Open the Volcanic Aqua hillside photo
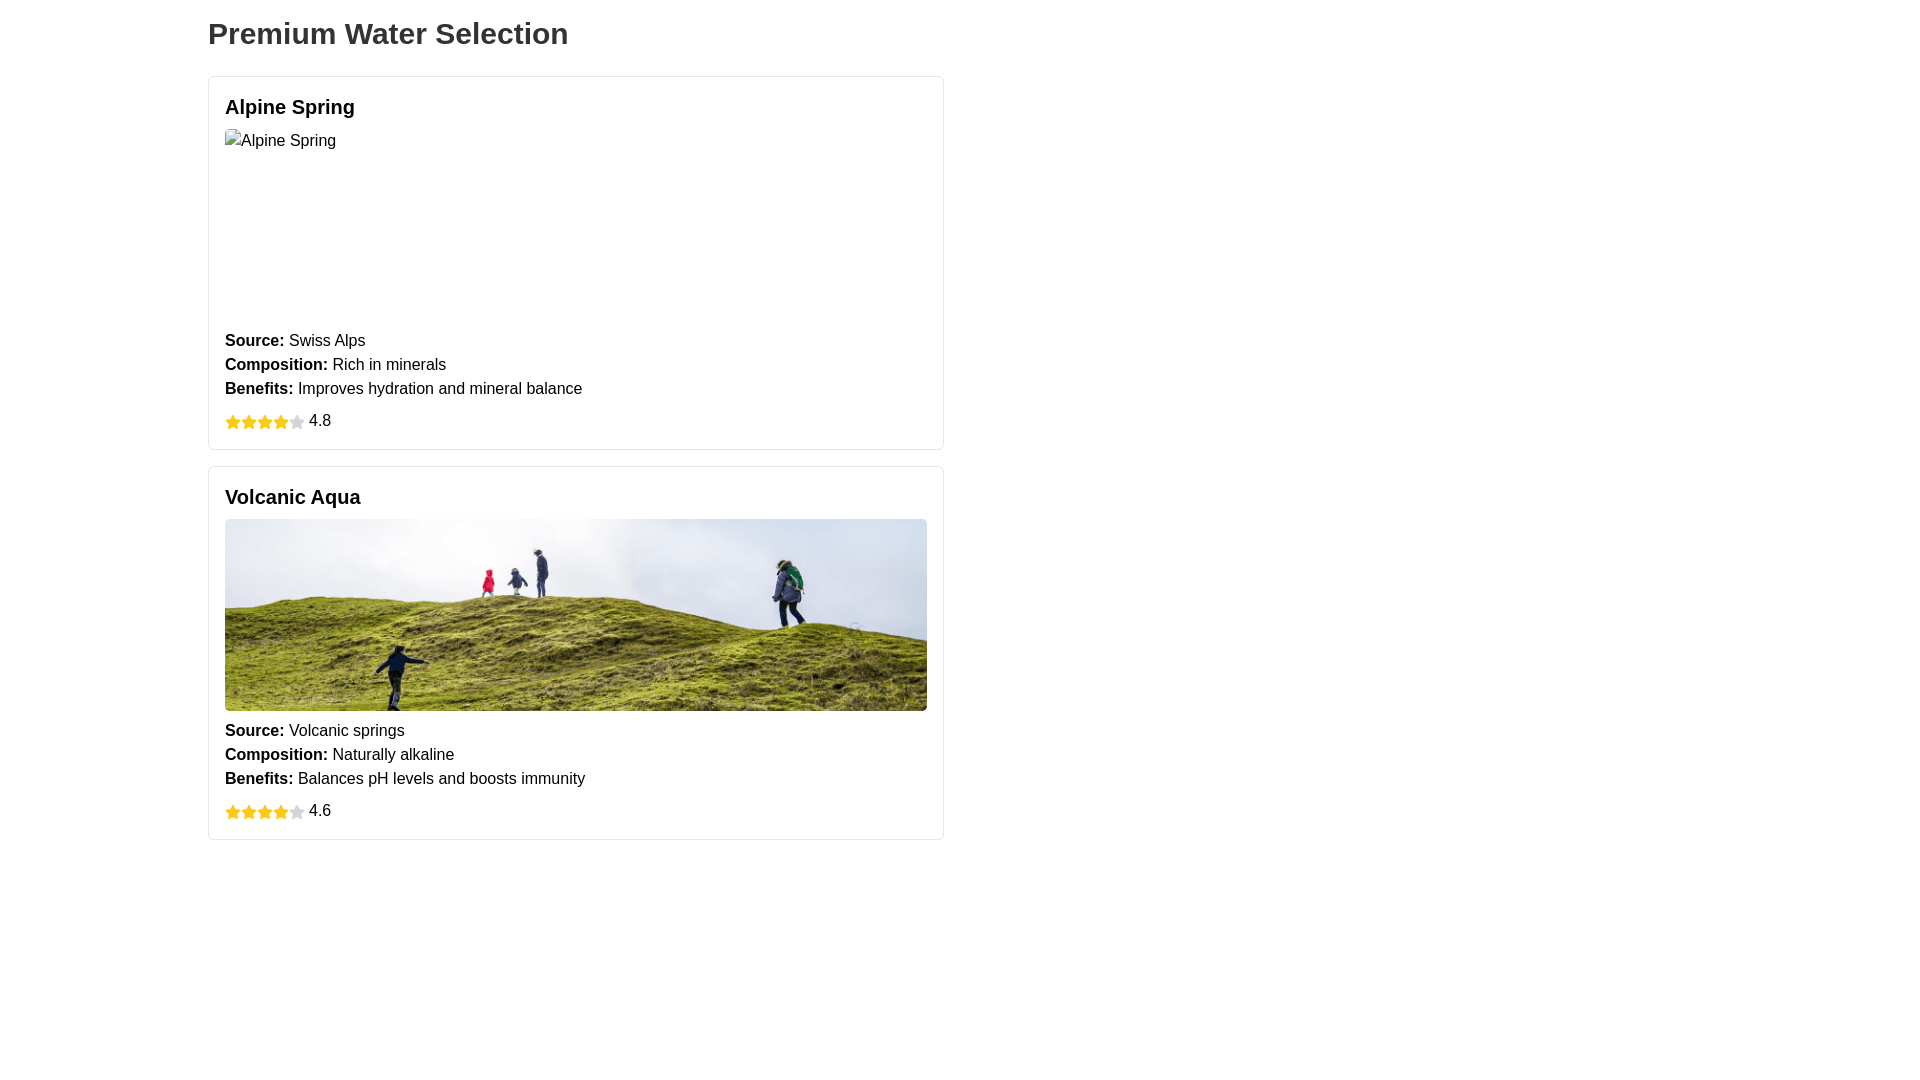Screen dimensions: 1920x1080 [x=576, y=615]
